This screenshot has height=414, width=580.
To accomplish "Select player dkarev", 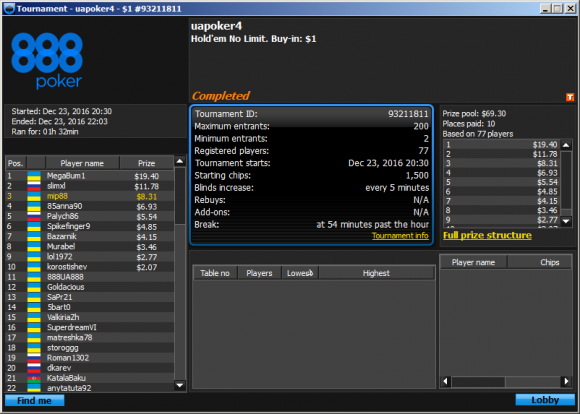I will [x=90, y=368].
